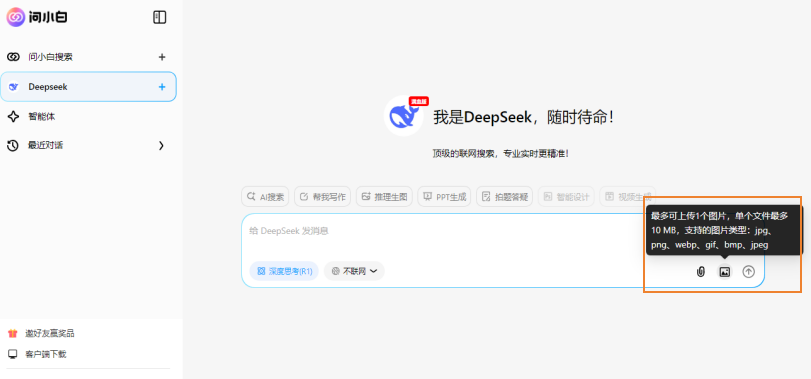Start new Deepseek chat with plus icon
The image size is (811, 379).
pyautogui.click(x=162, y=87)
